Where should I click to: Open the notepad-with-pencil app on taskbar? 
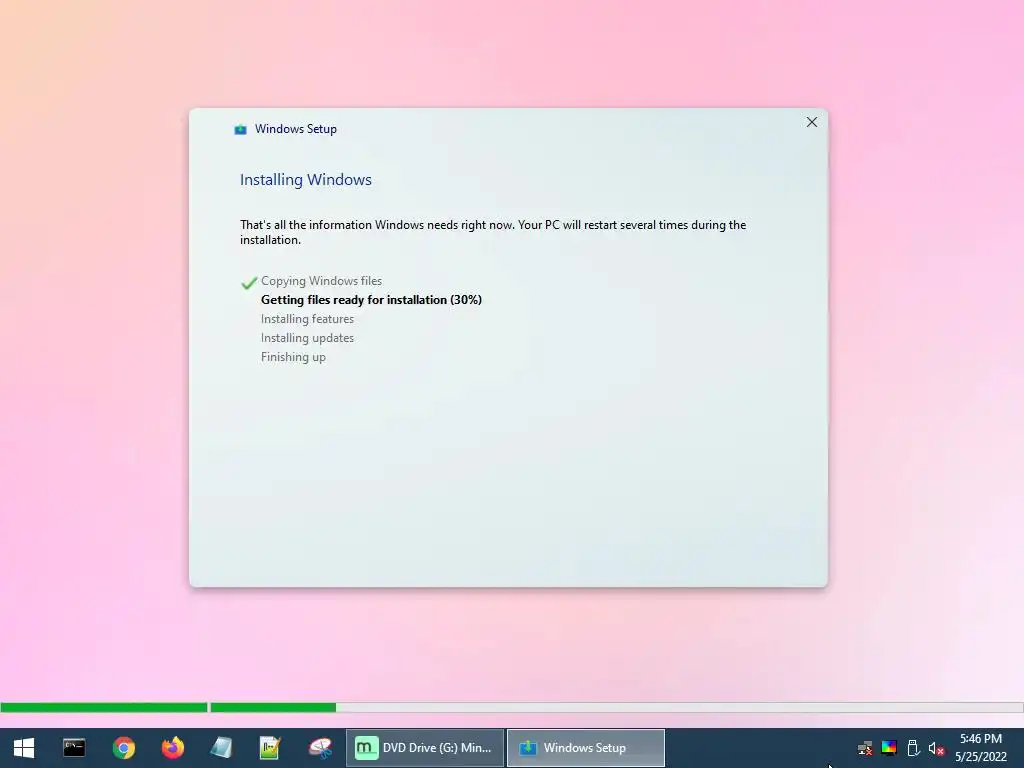coord(270,748)
